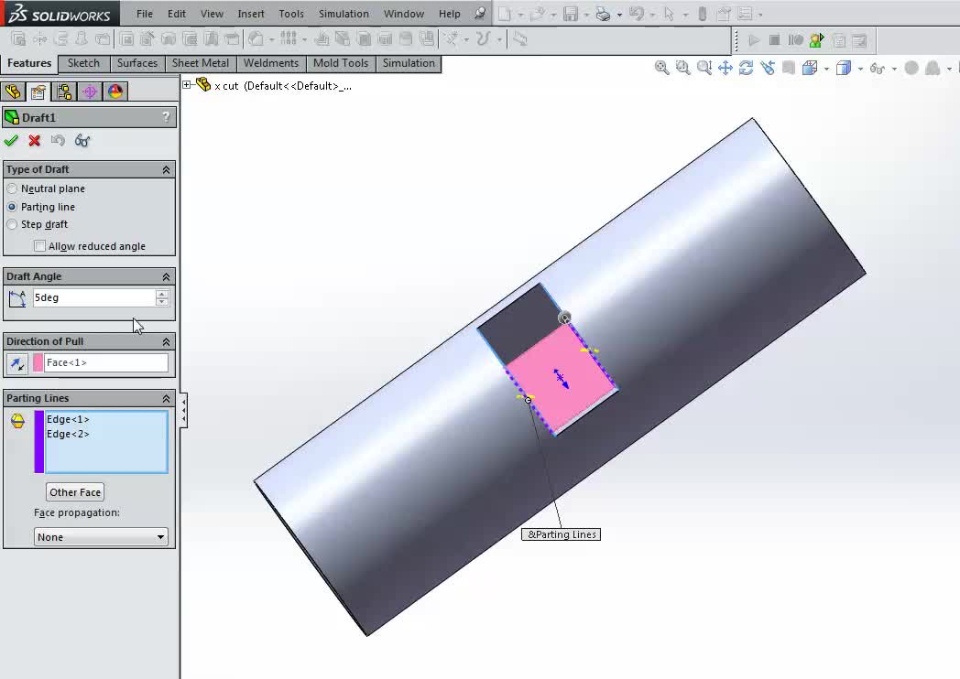The image size is (960, 679).
Task: Click pink Direction of Pull color swatch
Action: pos(38,362)
